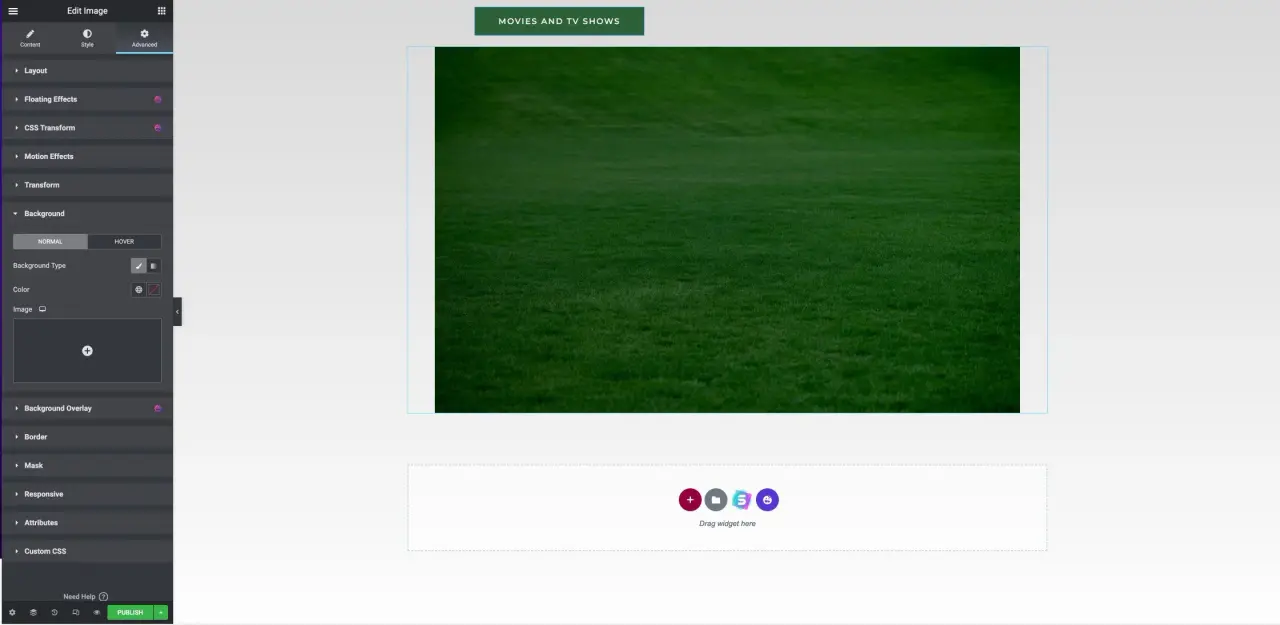Select the Advanced tab

pos(144,38)
